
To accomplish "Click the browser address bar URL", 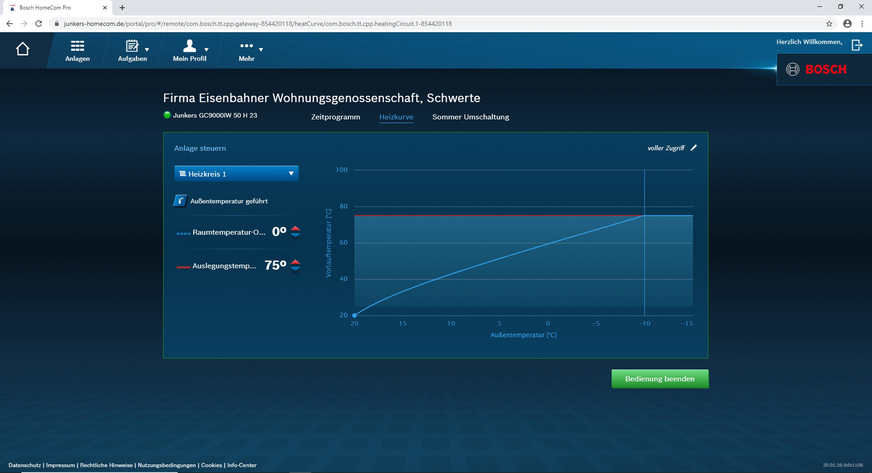I will [x=257, y=24].
